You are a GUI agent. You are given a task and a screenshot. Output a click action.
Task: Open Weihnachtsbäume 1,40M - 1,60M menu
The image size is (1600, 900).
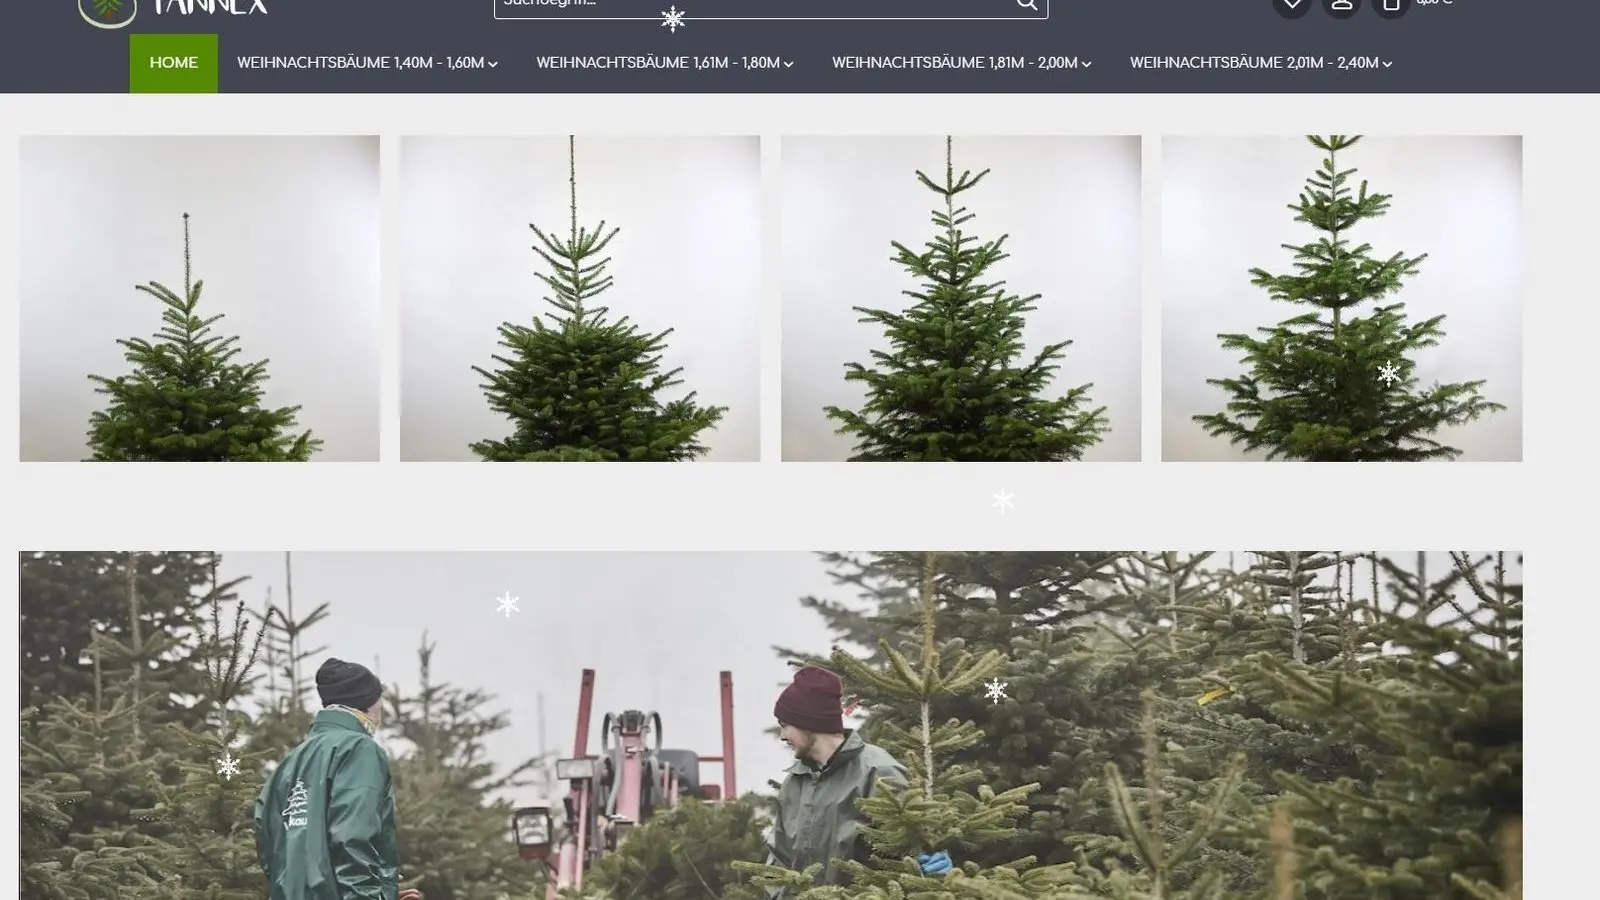360,63
